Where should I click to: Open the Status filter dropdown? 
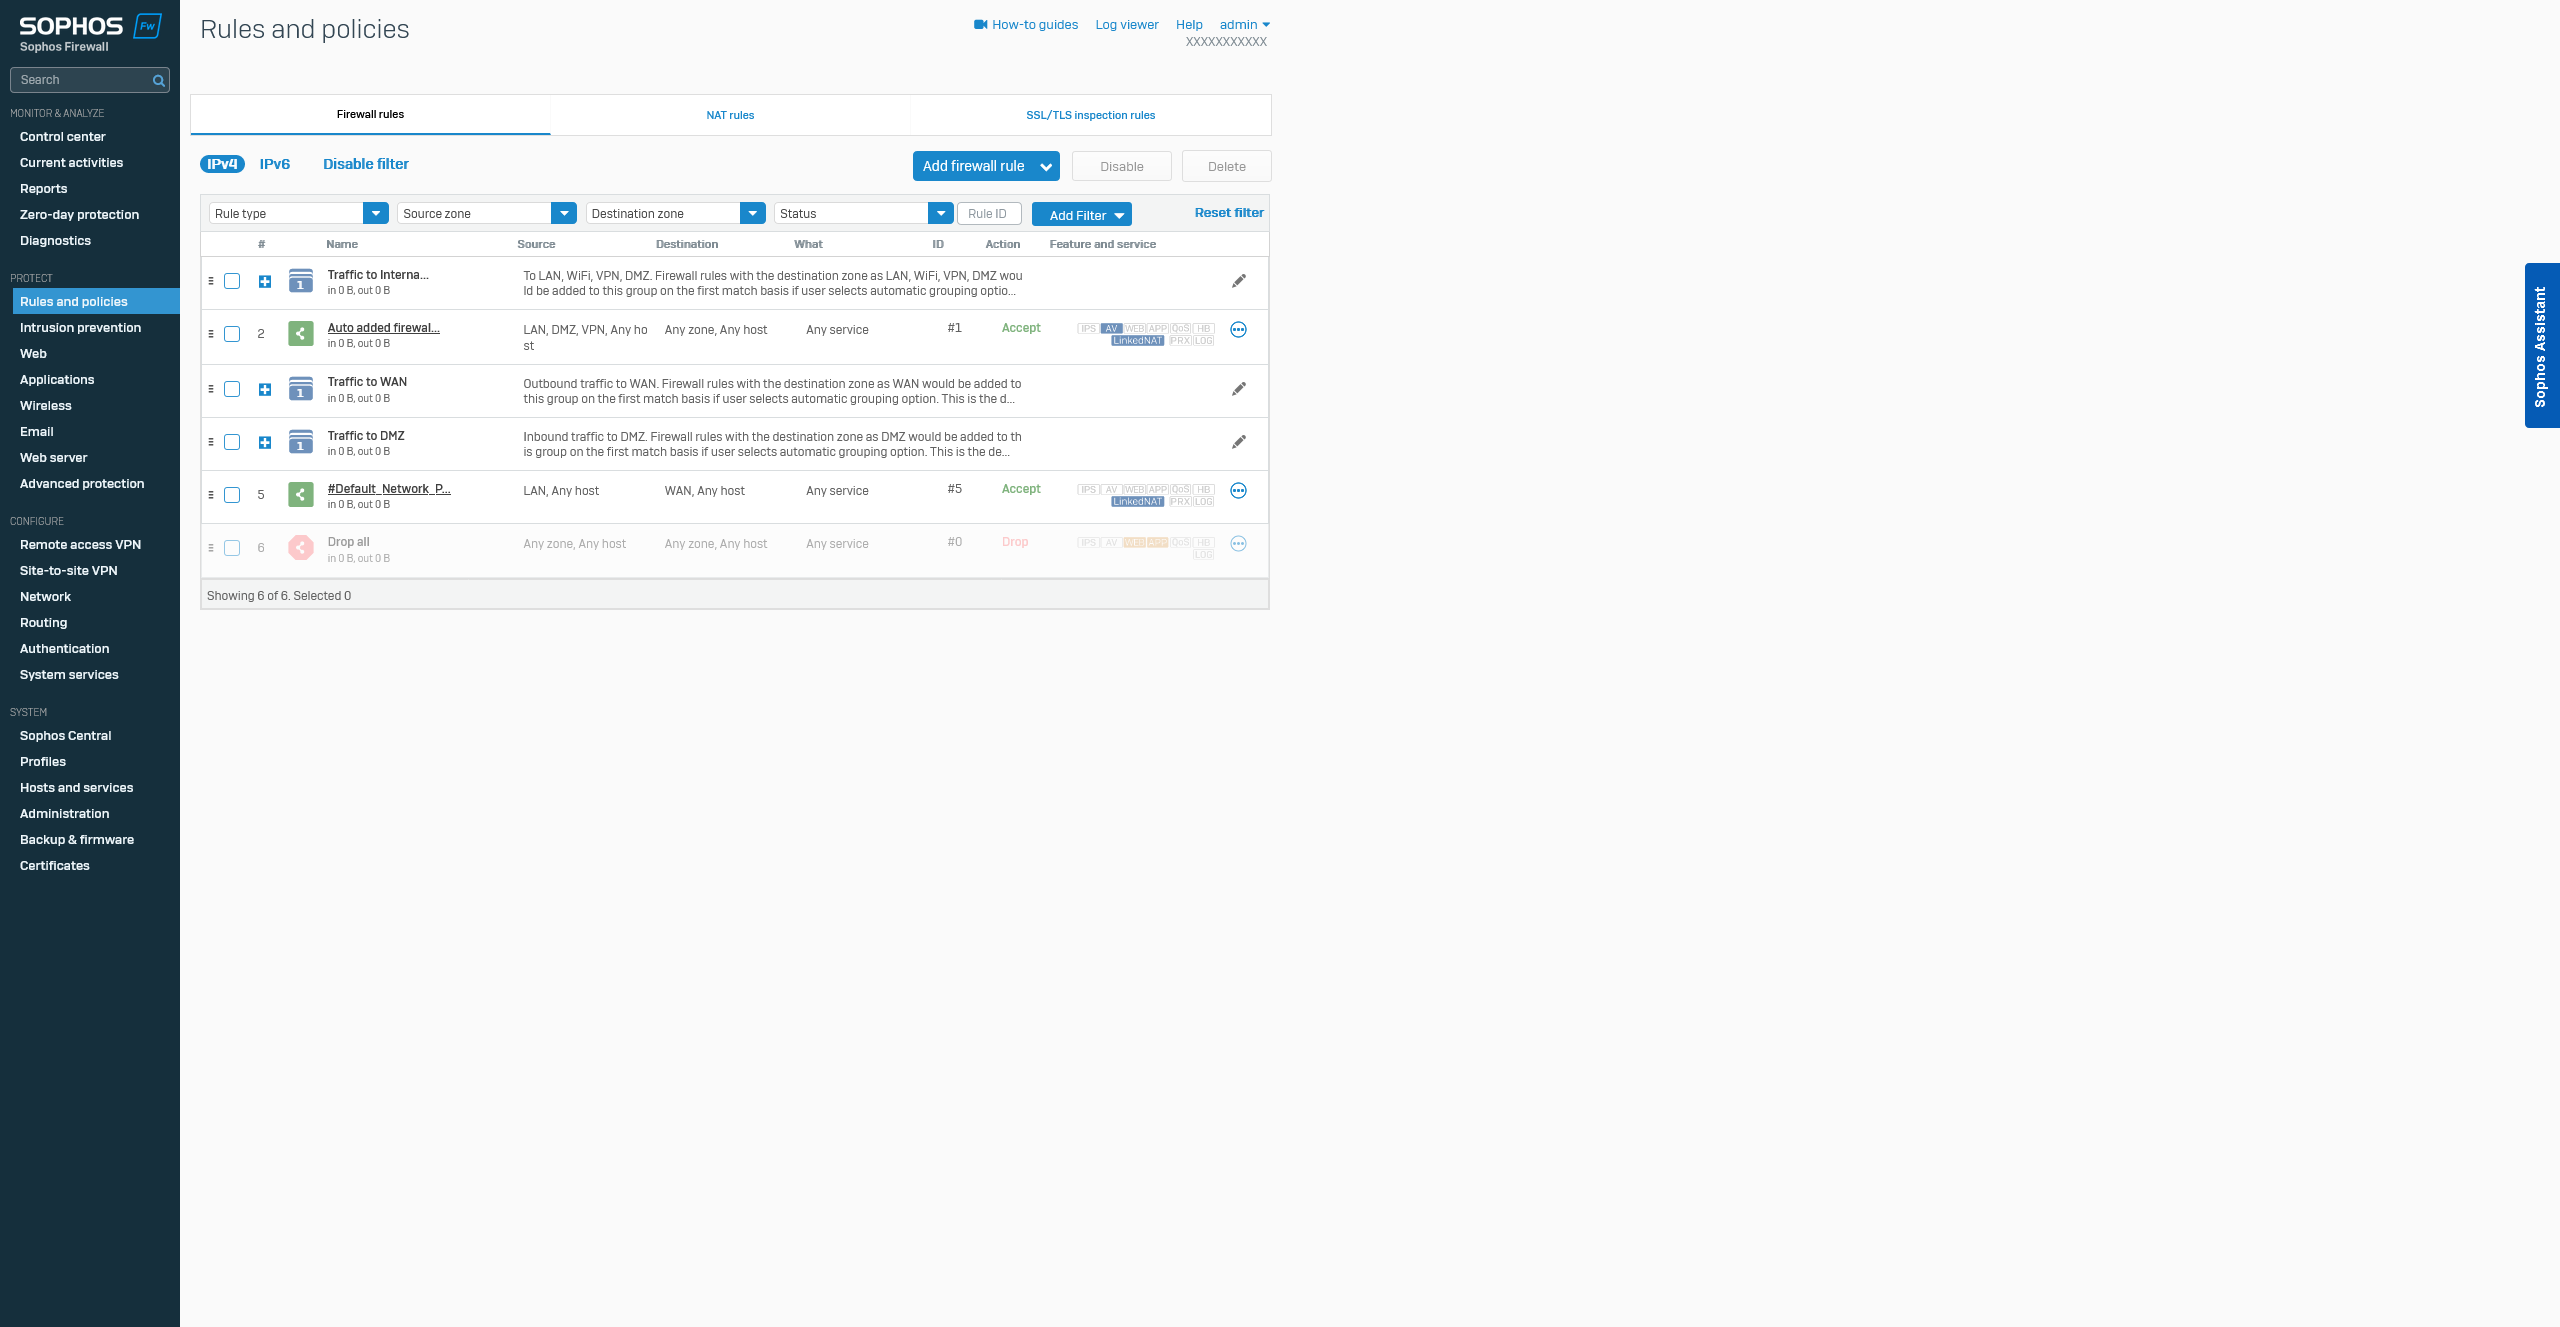tap(864, 213)
